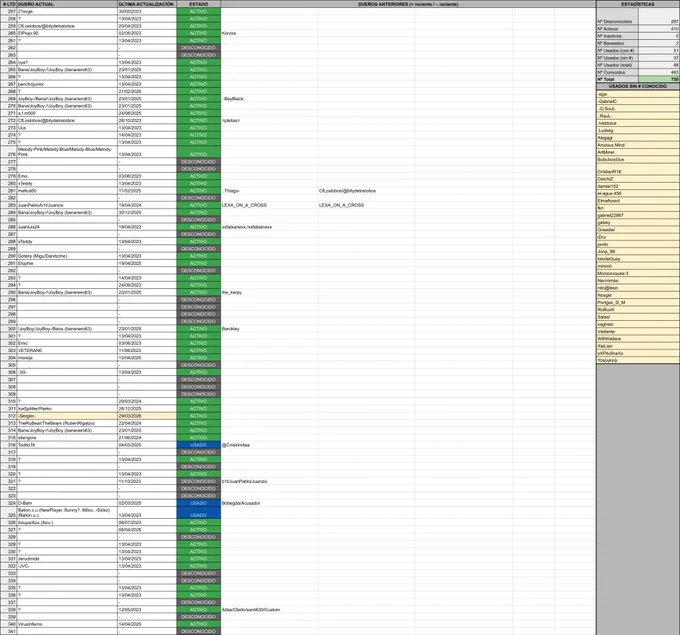
Task: Select owner cell 'O-Bam' in row 324
Action: click(x=67, y=503)
